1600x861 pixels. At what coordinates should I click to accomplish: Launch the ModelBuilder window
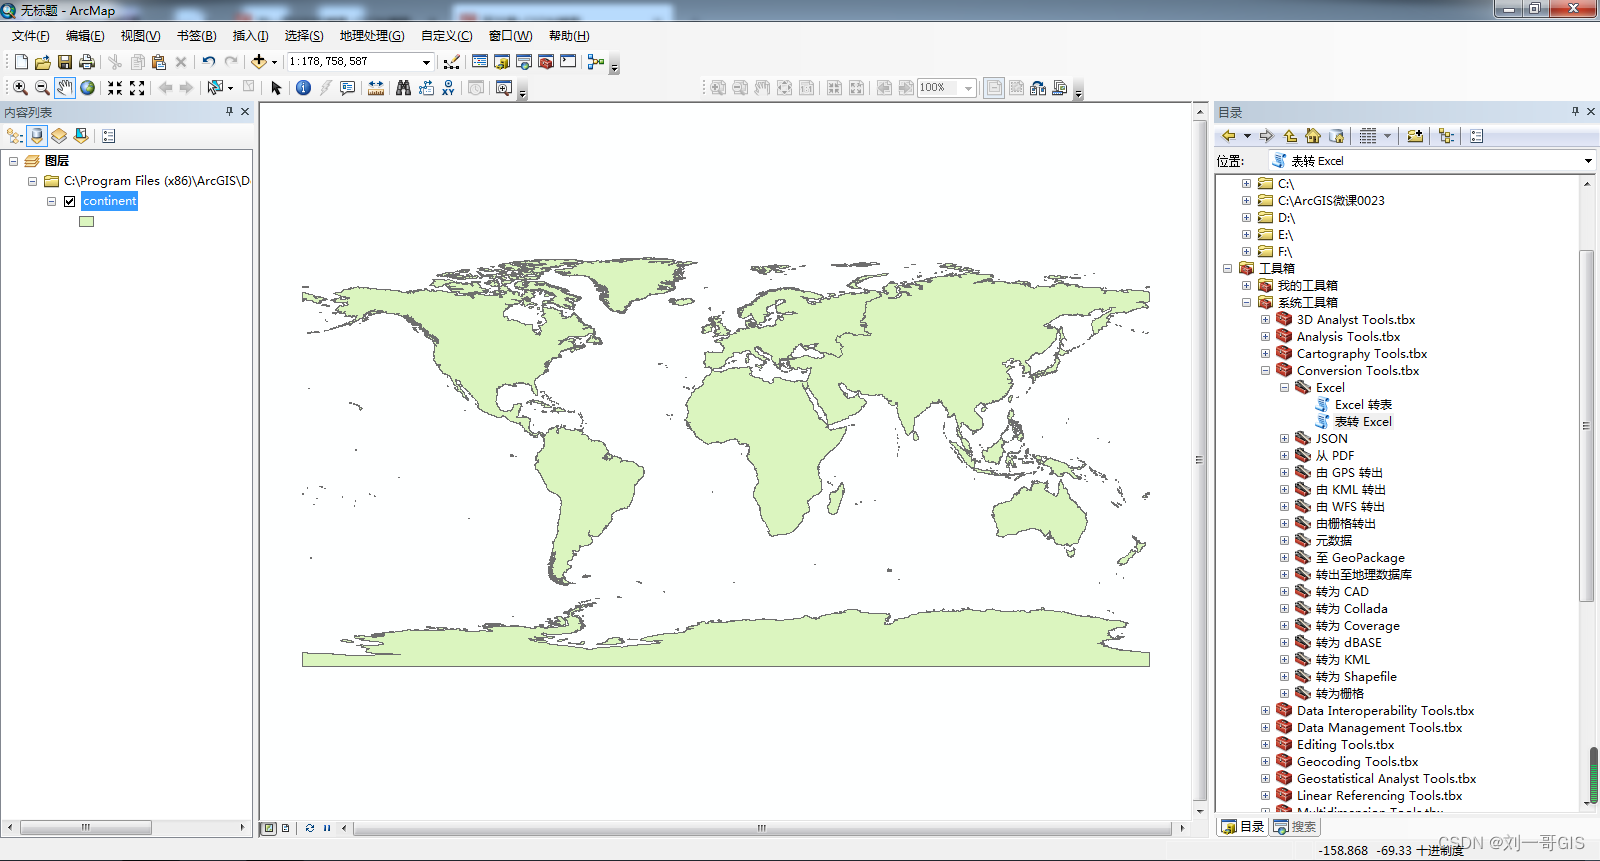coord(596,62)
